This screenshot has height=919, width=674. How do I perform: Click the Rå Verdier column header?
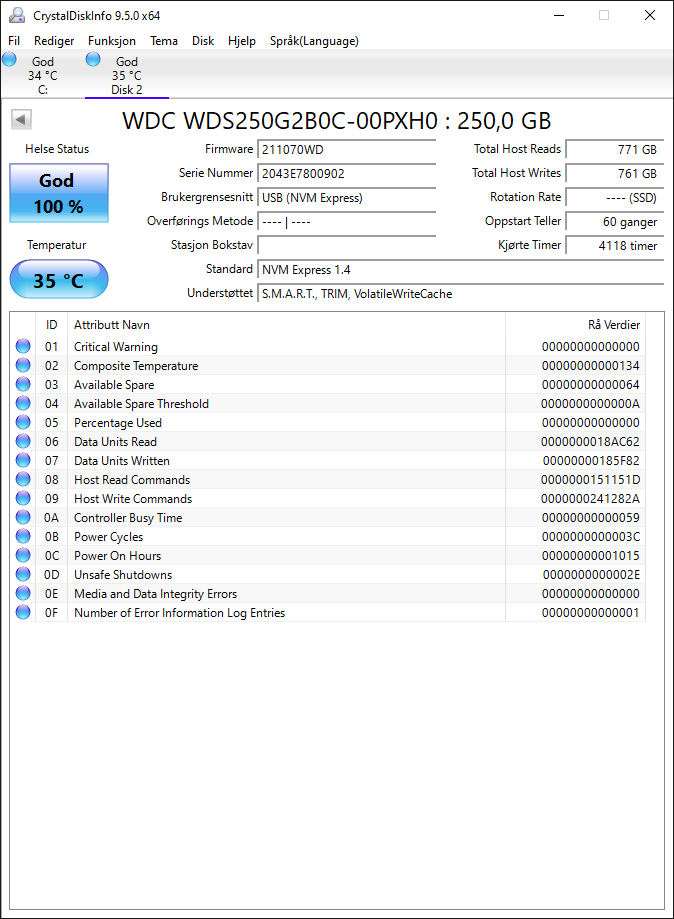[x=614, y=325]
